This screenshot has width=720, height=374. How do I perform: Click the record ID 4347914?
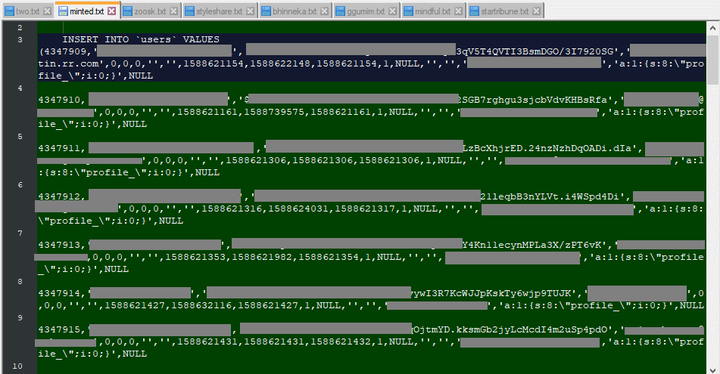(59, 293)
